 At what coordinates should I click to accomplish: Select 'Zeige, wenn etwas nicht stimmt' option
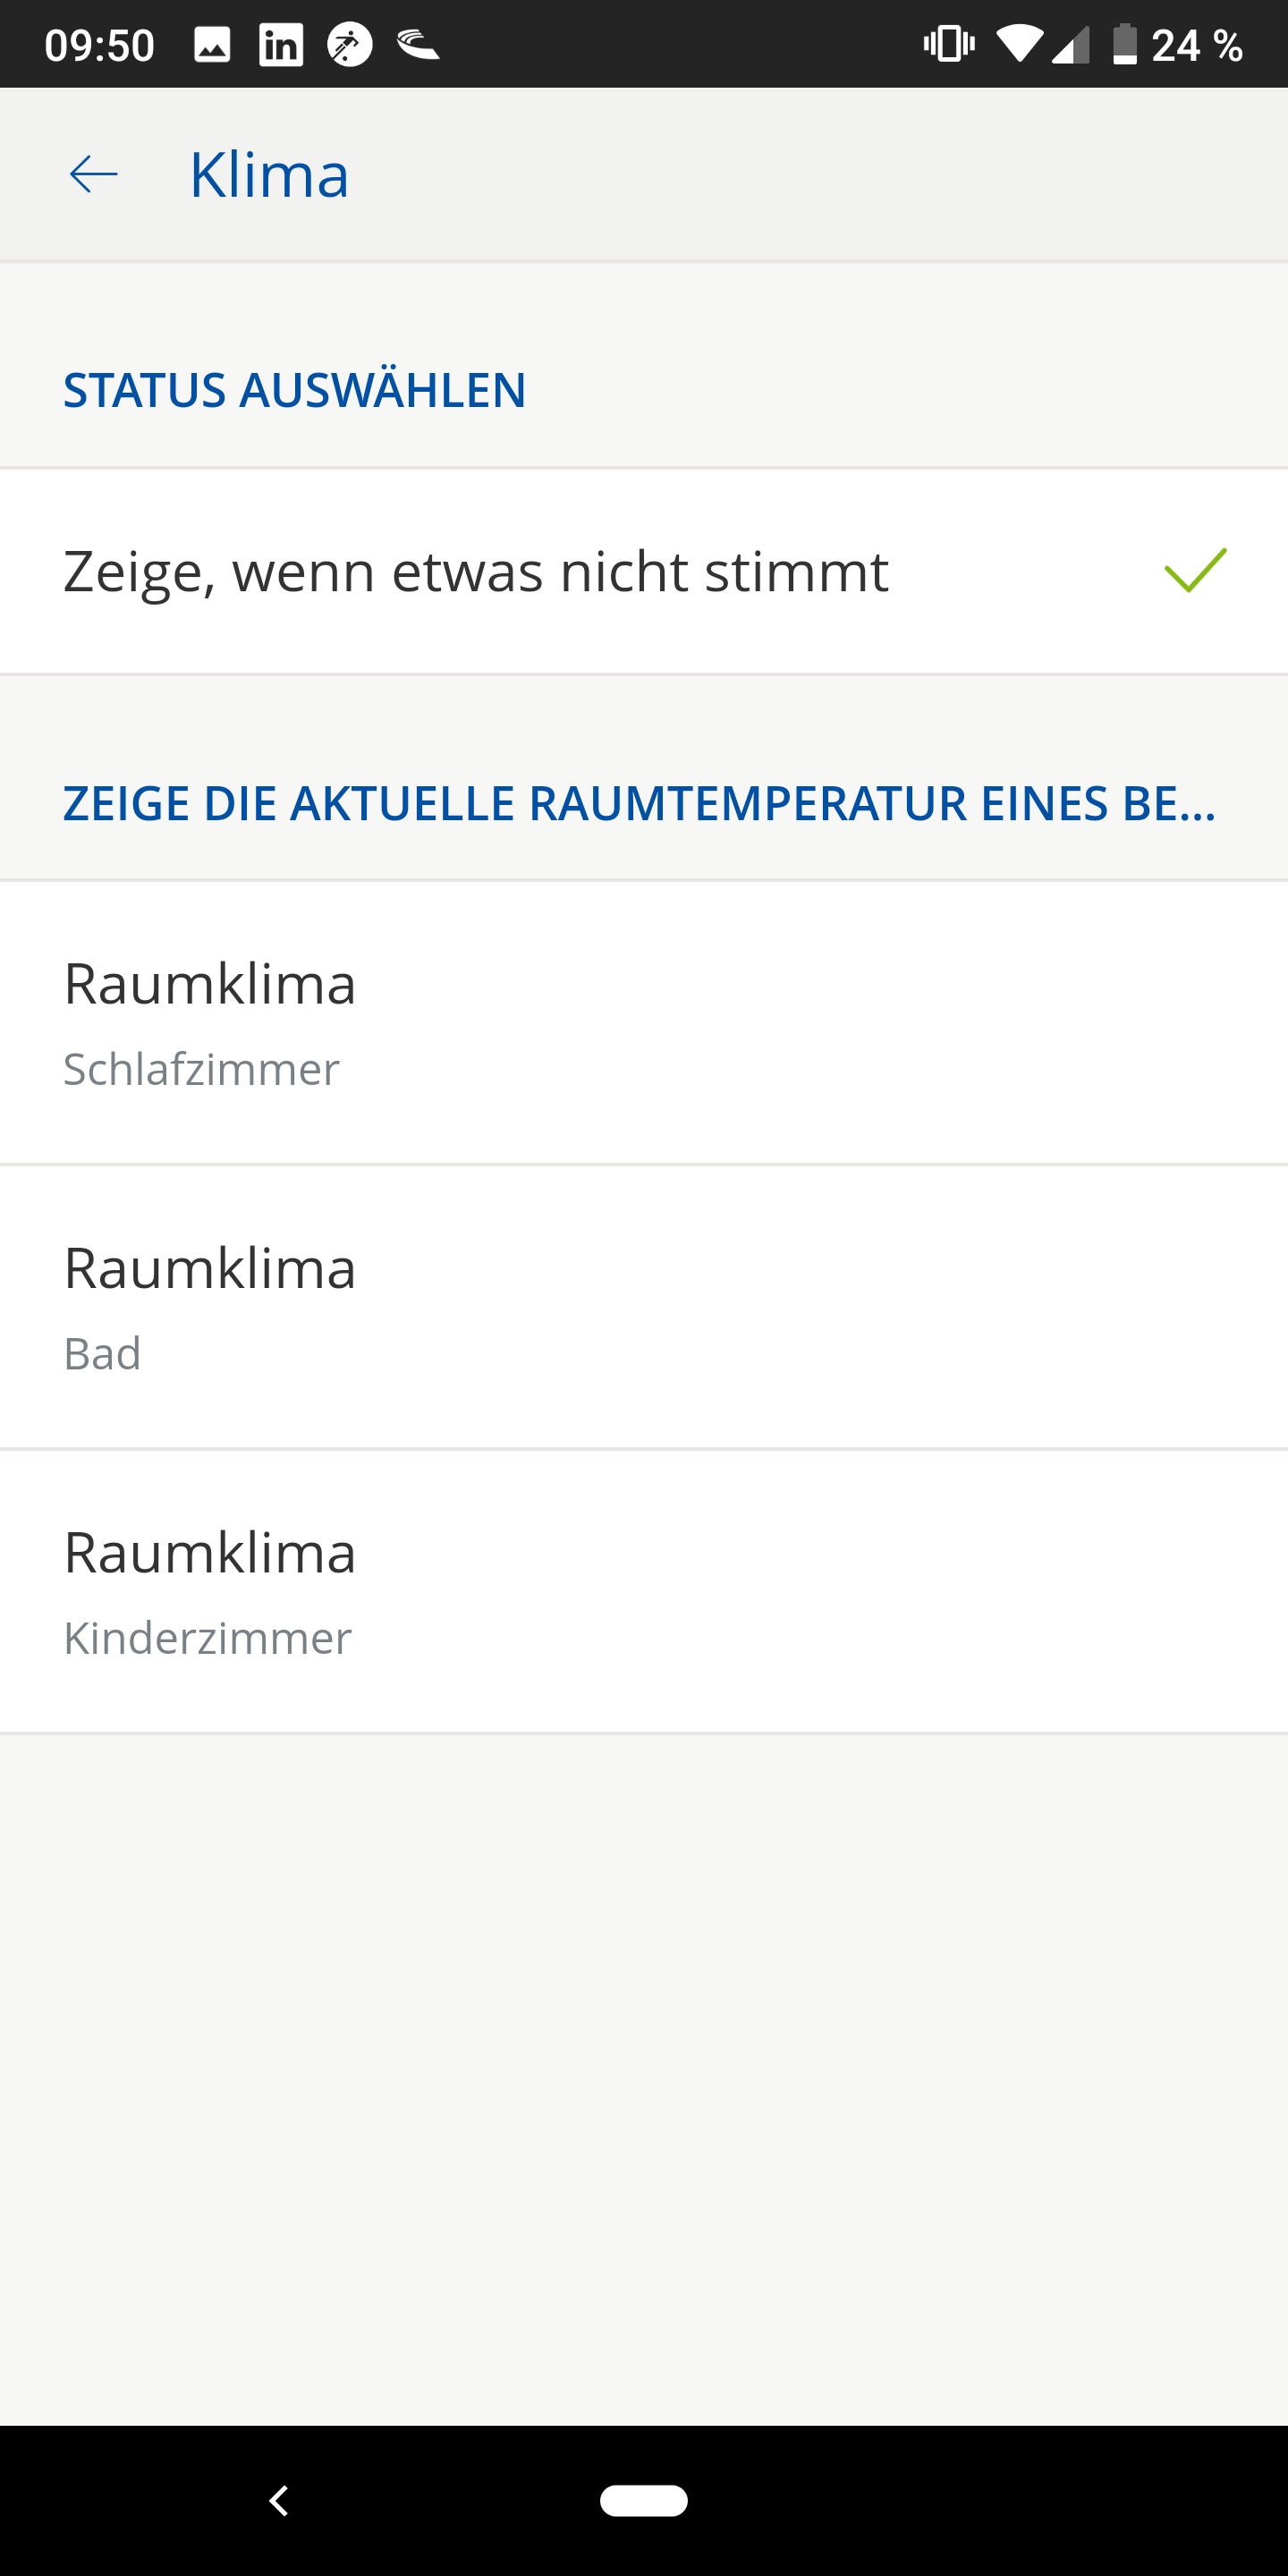point(476,572)
